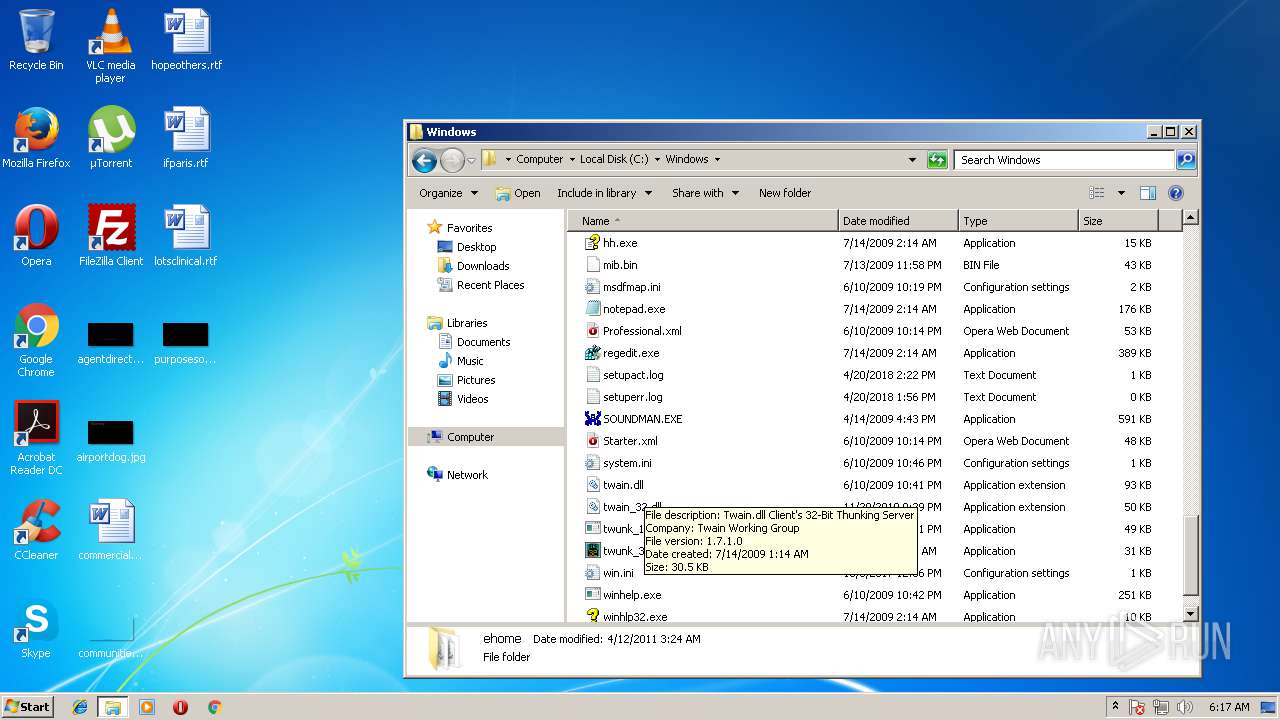The height and width of the screenshot is (720, 1280).
Task: Open the Organize menu dropdown
Action: (x=448, y=193)
